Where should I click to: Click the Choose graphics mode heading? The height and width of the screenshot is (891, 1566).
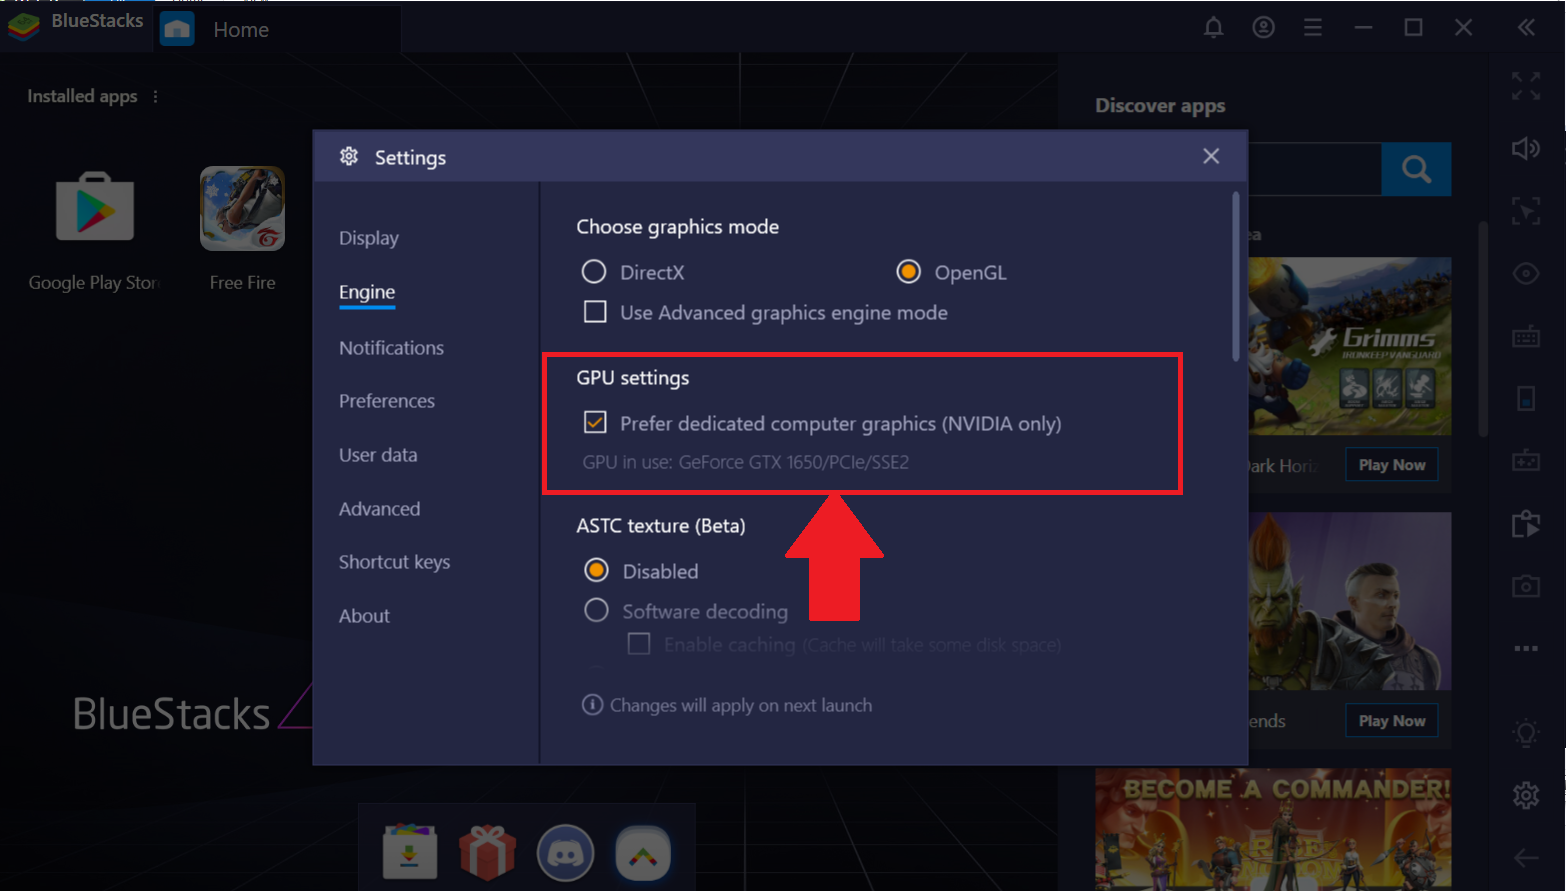click(677, 227)
